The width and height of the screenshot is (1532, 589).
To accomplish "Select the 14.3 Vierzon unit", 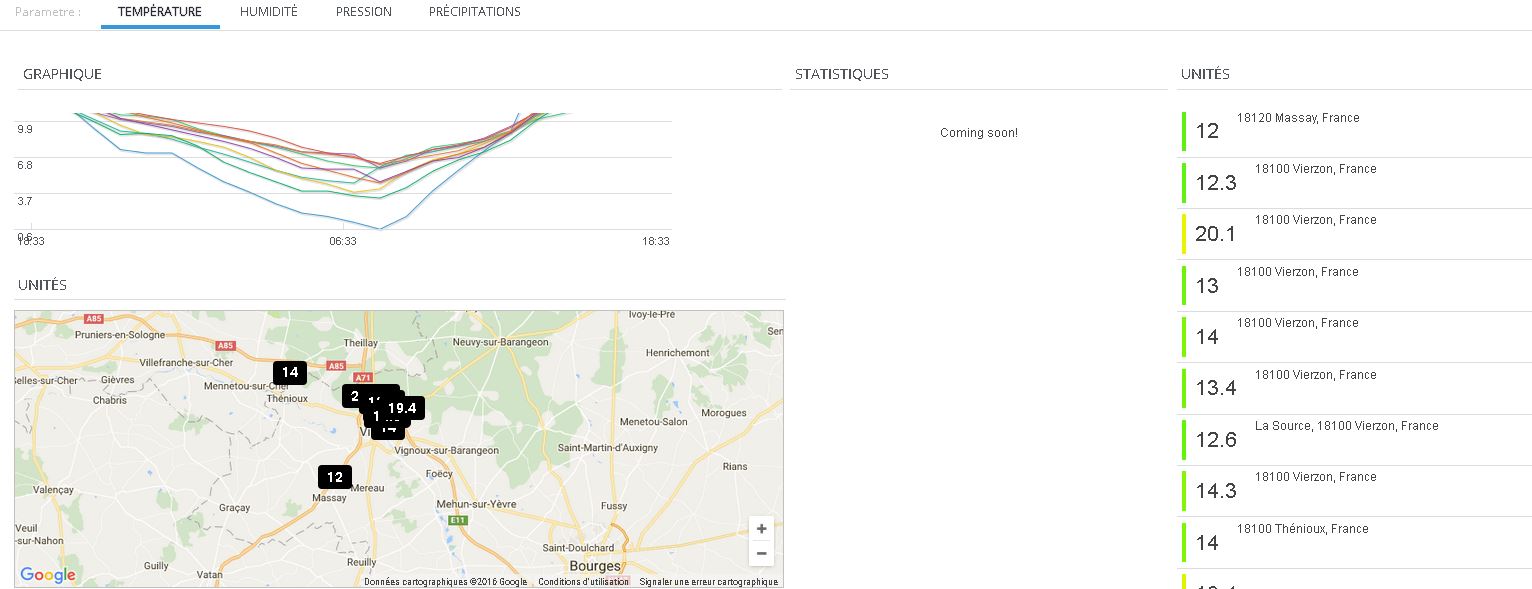I will click(x=1315, y=477).
